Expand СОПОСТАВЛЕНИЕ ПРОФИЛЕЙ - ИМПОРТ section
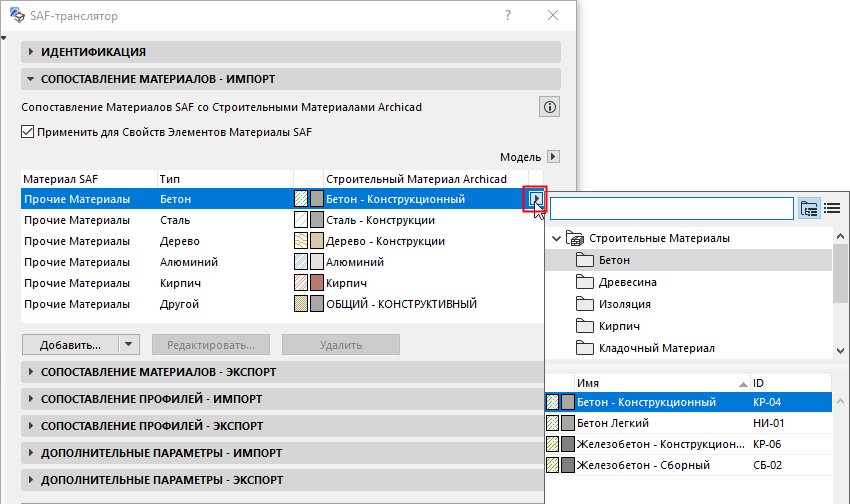 [x=31, y=399]
